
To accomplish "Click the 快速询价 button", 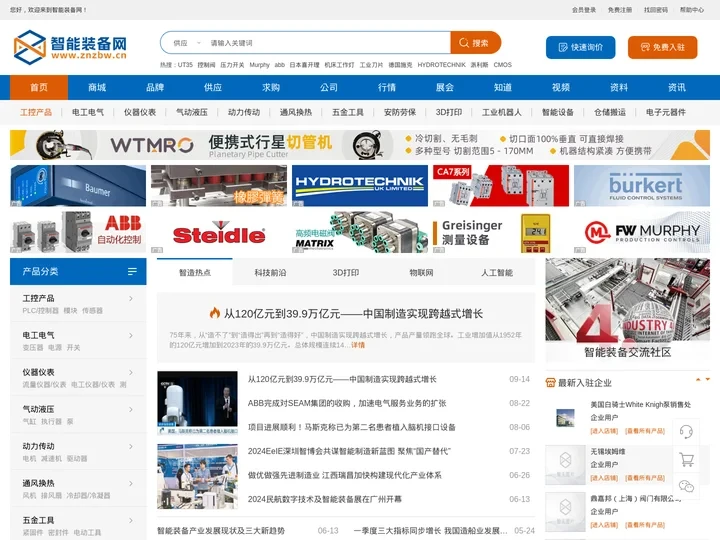I will click(x=580, y=47).
